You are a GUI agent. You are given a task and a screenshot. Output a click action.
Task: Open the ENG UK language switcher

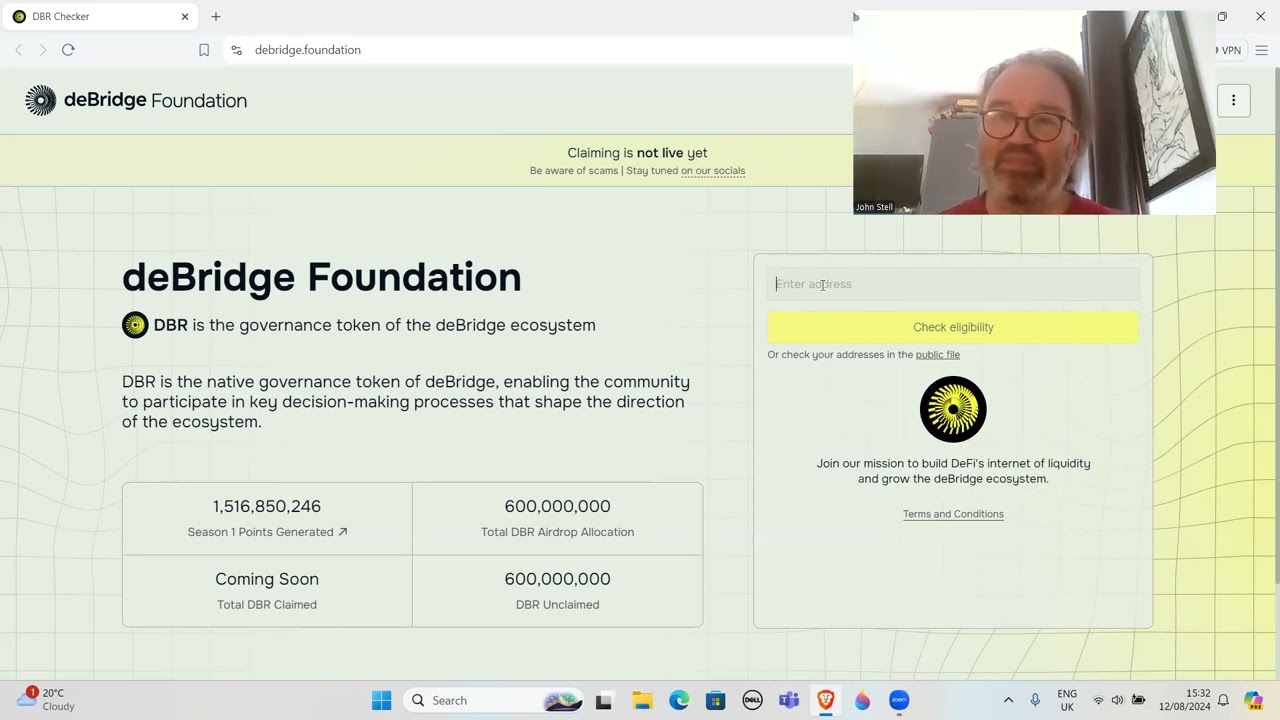point(1067,701)
